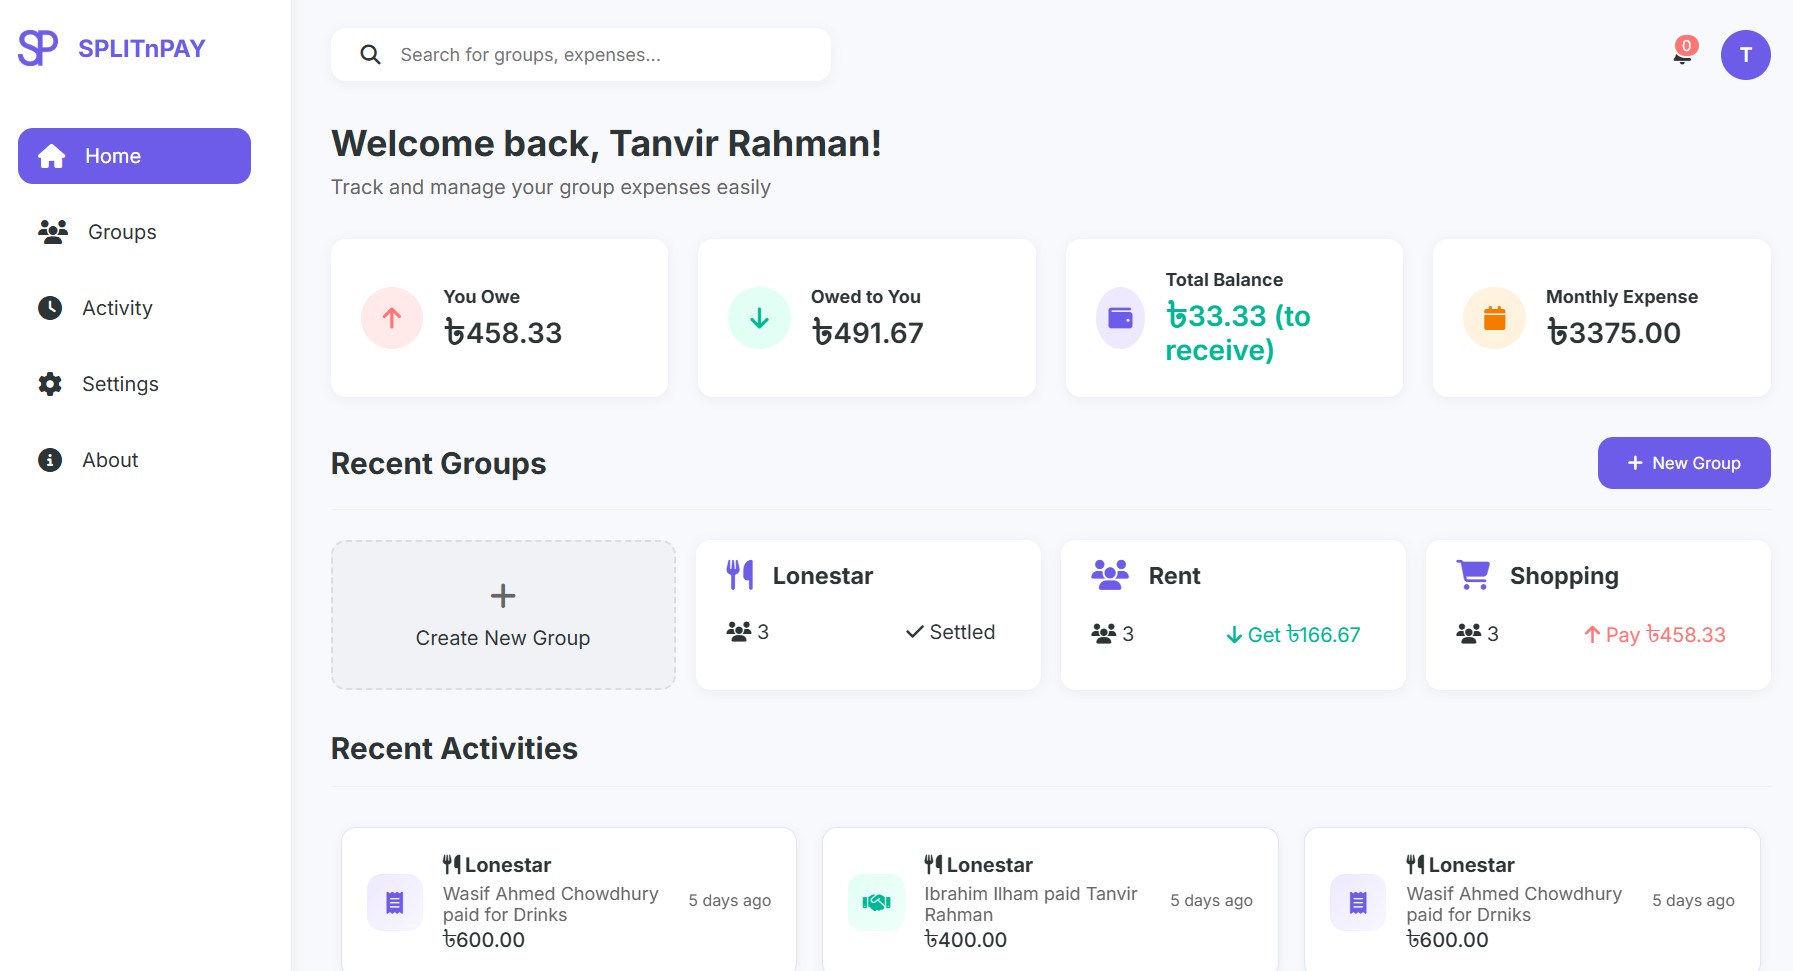Click the handshake icon for Ibrahim's payment

[876, 902]
